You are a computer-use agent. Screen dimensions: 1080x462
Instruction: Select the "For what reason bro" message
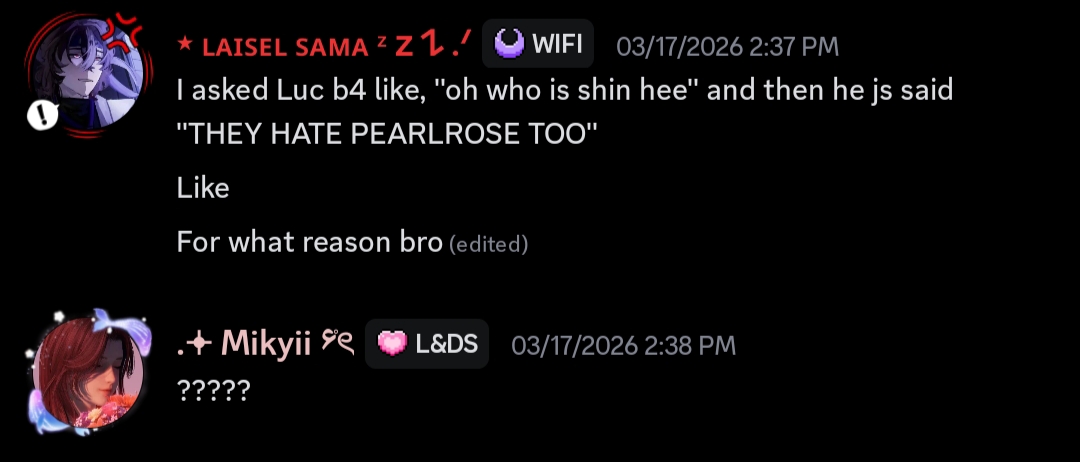[309, 242]
